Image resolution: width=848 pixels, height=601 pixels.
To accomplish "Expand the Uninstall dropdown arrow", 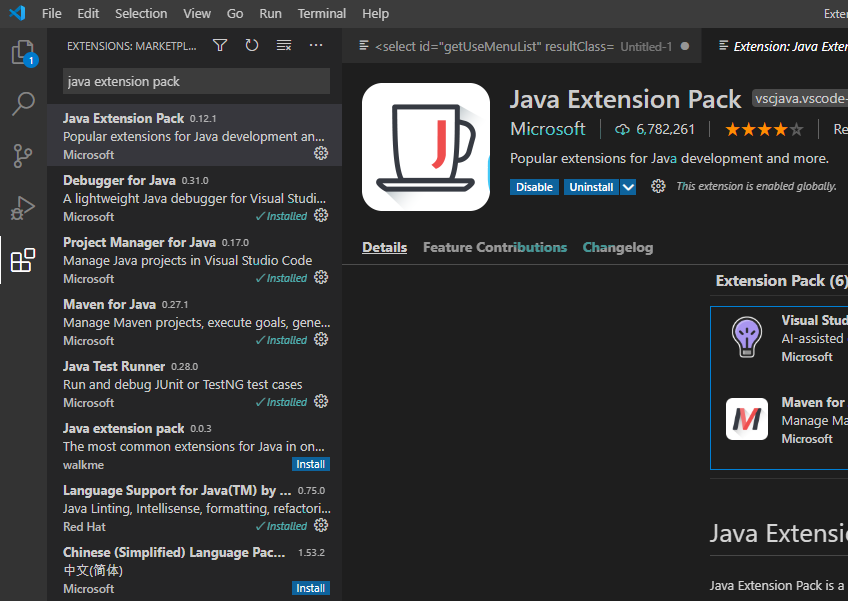I will coord(628,187).
